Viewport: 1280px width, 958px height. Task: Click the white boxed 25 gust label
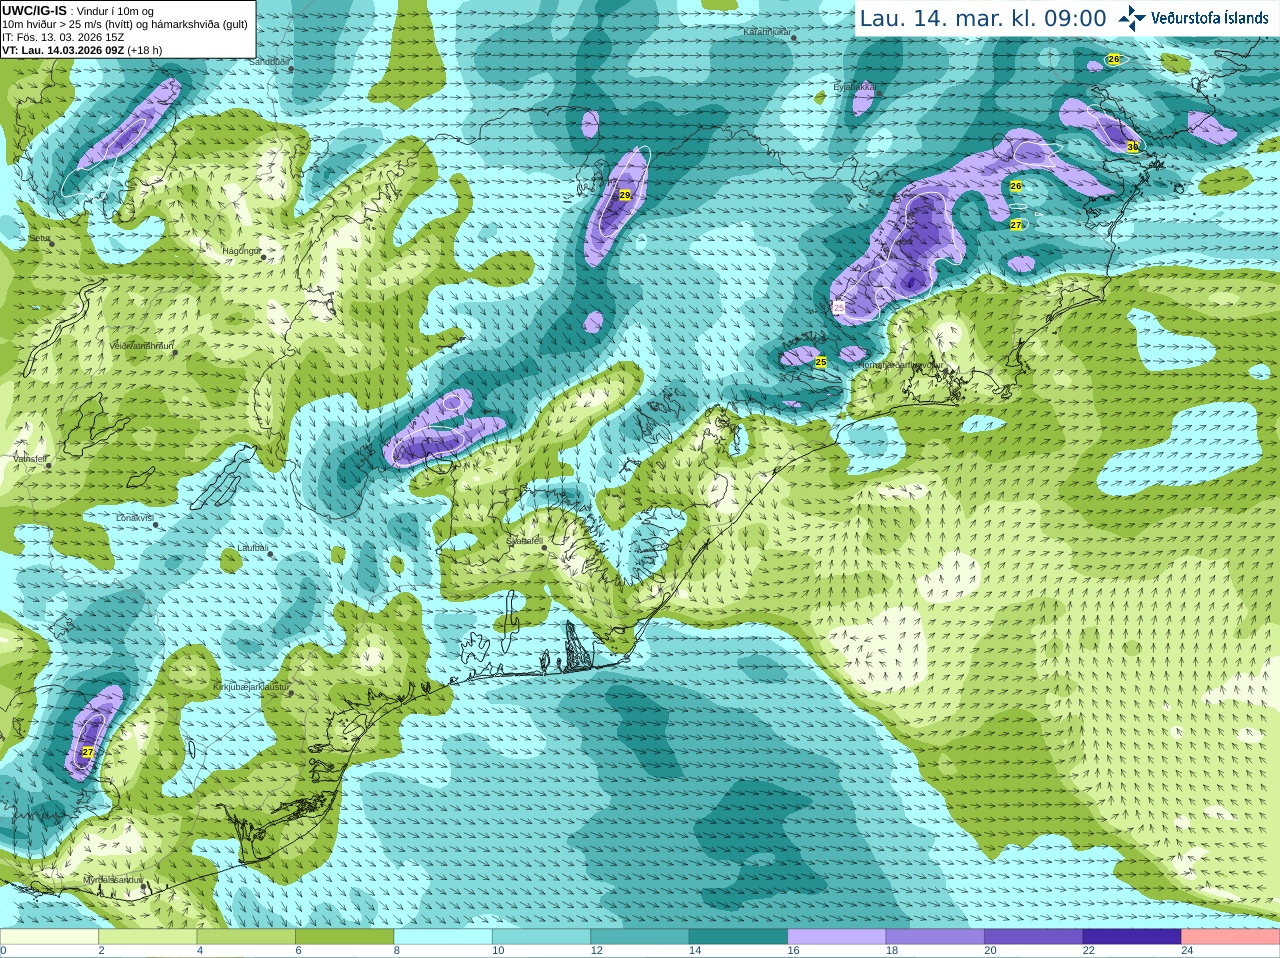point(839,308)
